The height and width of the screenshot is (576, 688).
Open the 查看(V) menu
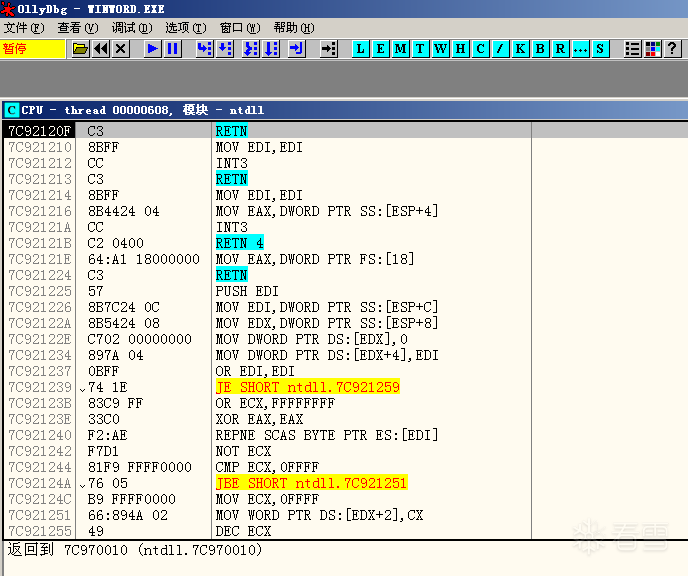pyautogui.click(x=78, y=28)
